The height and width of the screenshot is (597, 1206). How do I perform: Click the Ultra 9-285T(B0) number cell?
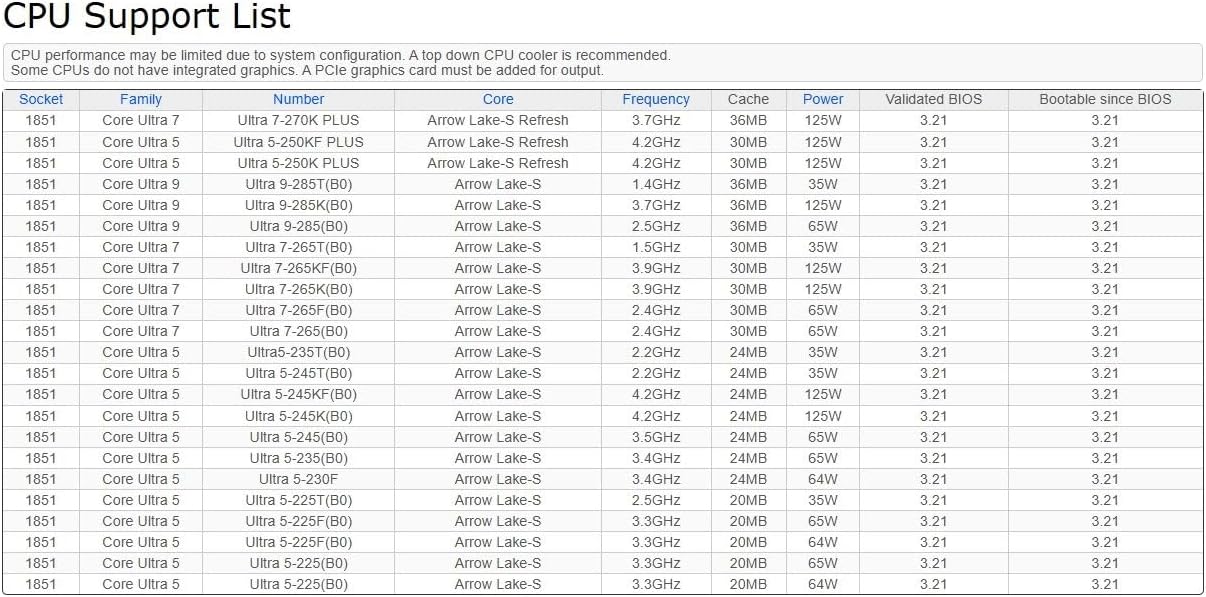(x=299, y=184)
